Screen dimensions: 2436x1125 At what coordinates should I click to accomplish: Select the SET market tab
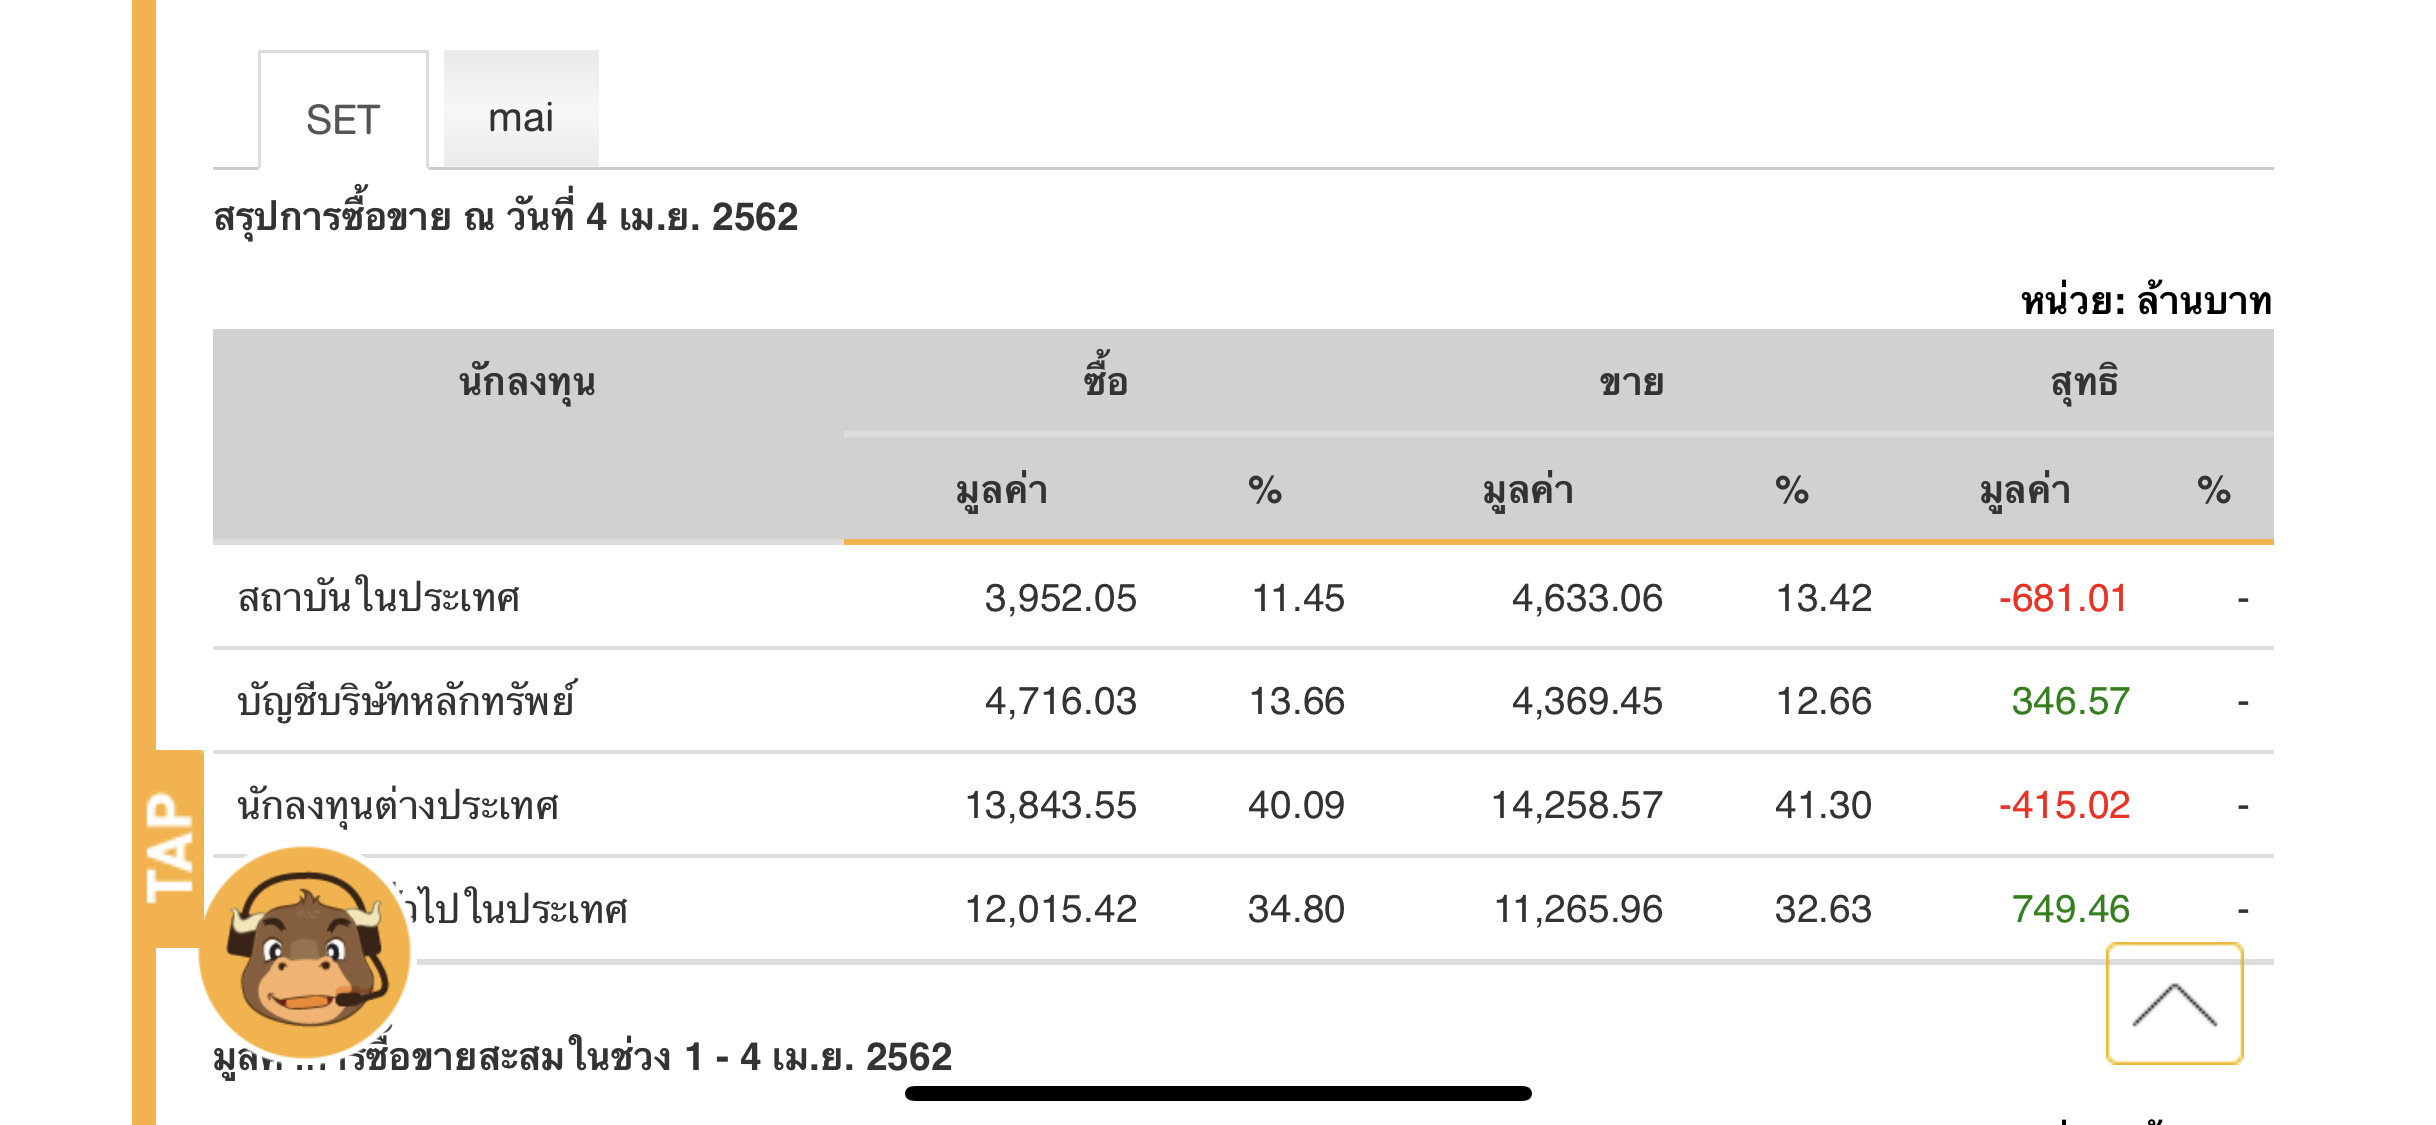343,118
